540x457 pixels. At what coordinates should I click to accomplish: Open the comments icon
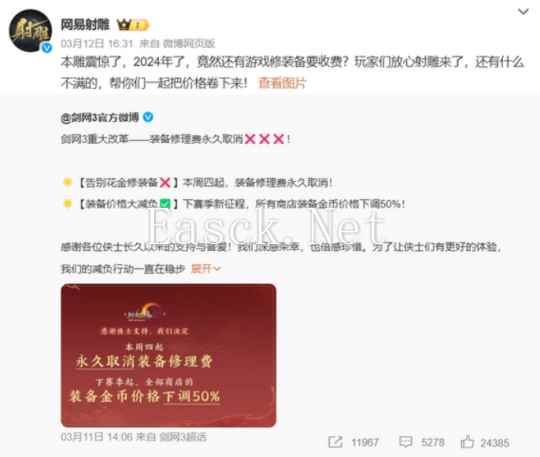tap(405, 442)
